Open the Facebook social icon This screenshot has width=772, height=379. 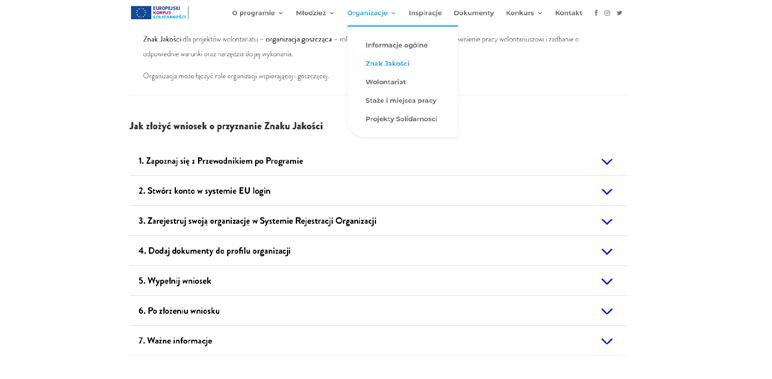596,13
